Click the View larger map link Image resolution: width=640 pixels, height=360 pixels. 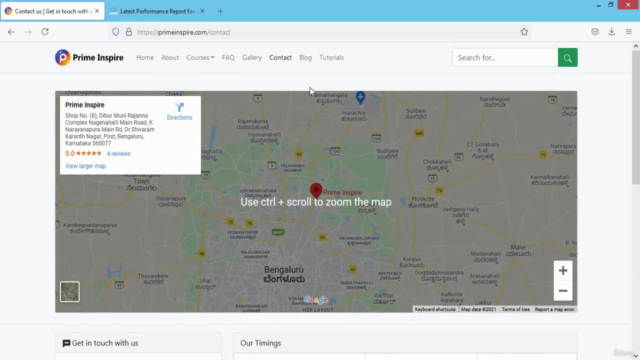pos(85,166)
